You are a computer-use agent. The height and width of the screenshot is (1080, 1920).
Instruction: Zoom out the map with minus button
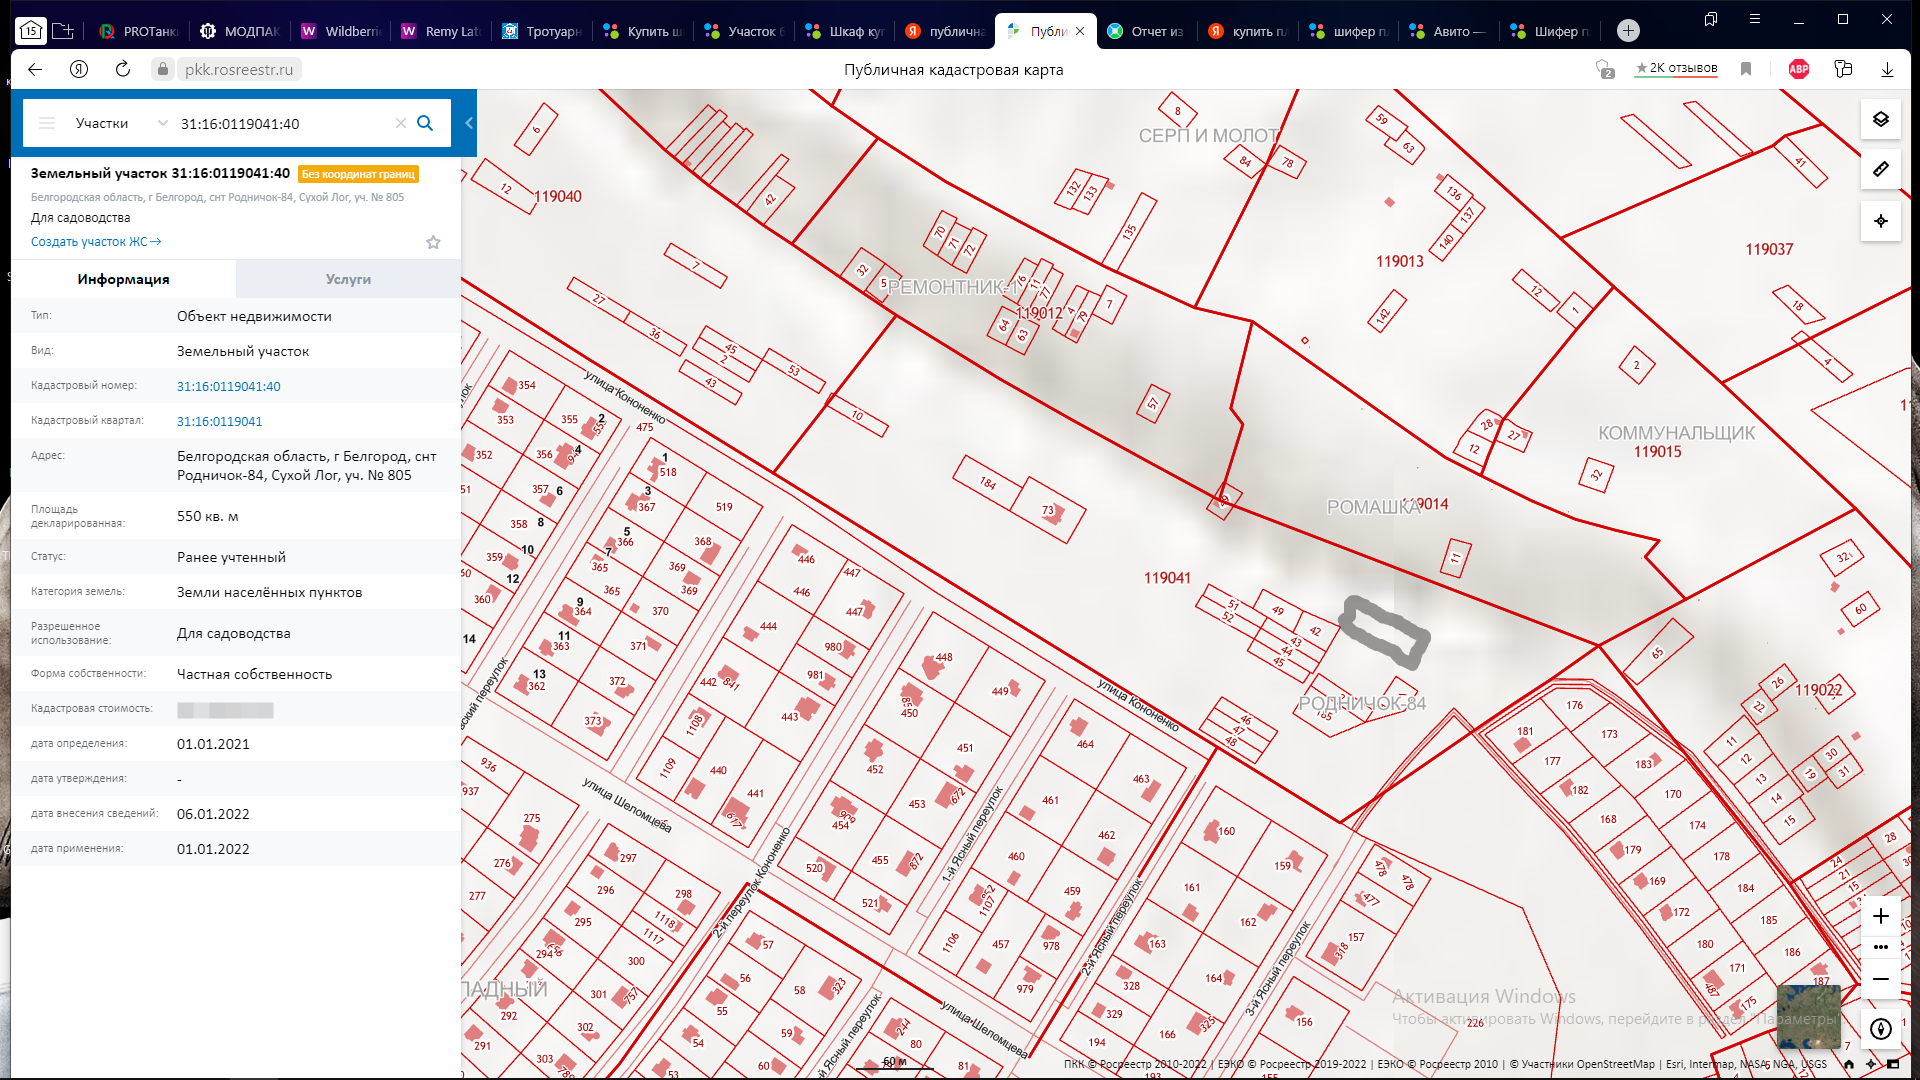pos(1880,979)
